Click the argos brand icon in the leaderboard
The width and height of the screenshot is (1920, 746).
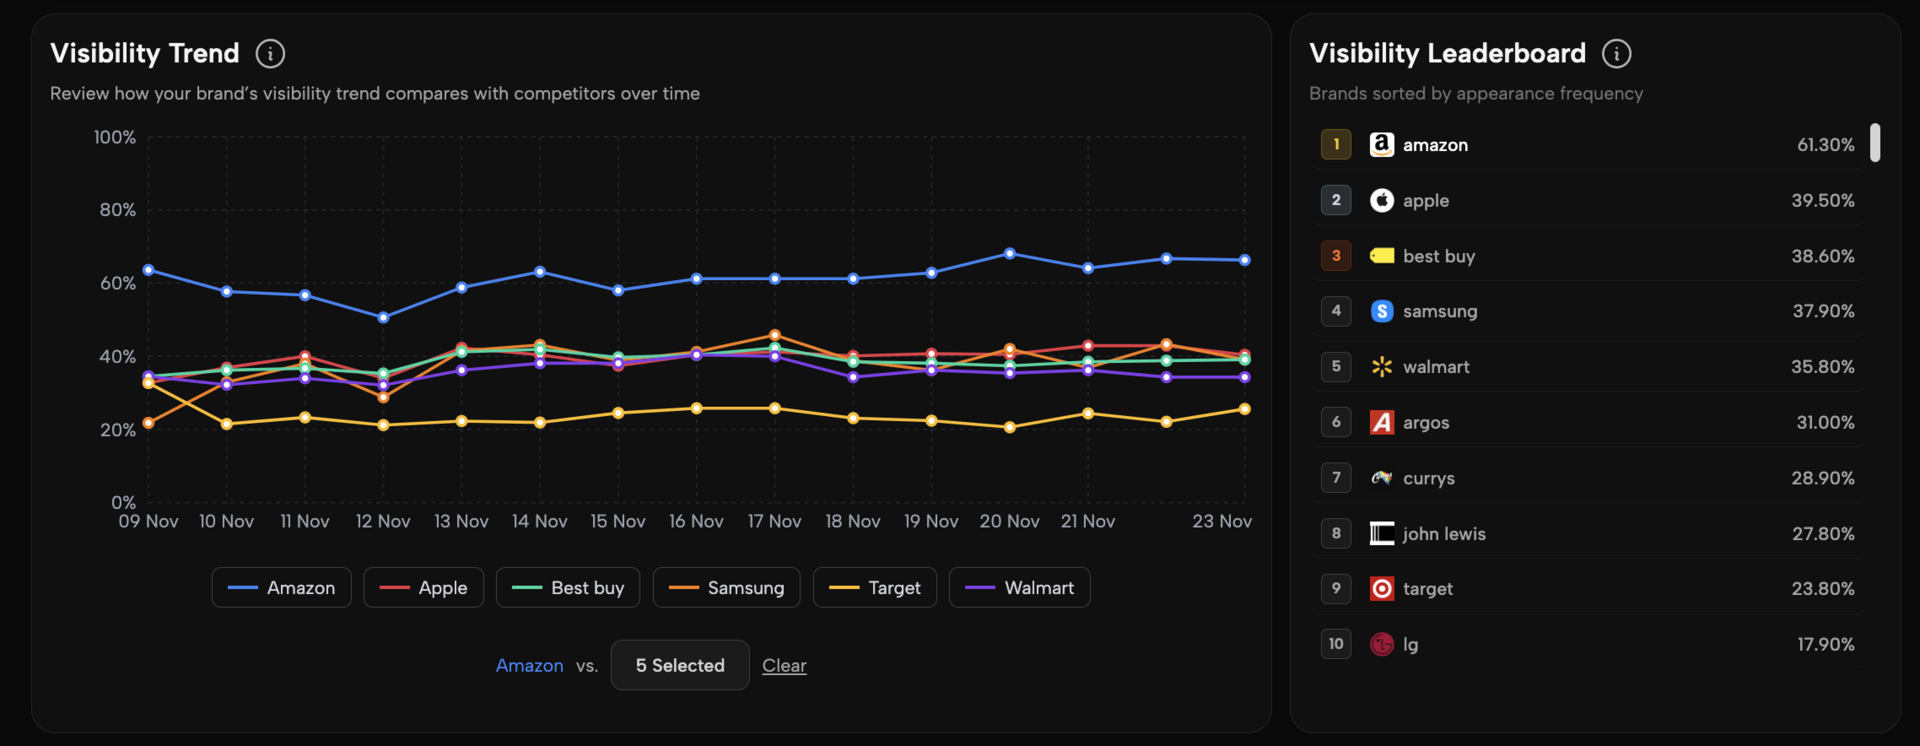[x=1381, y=422]
